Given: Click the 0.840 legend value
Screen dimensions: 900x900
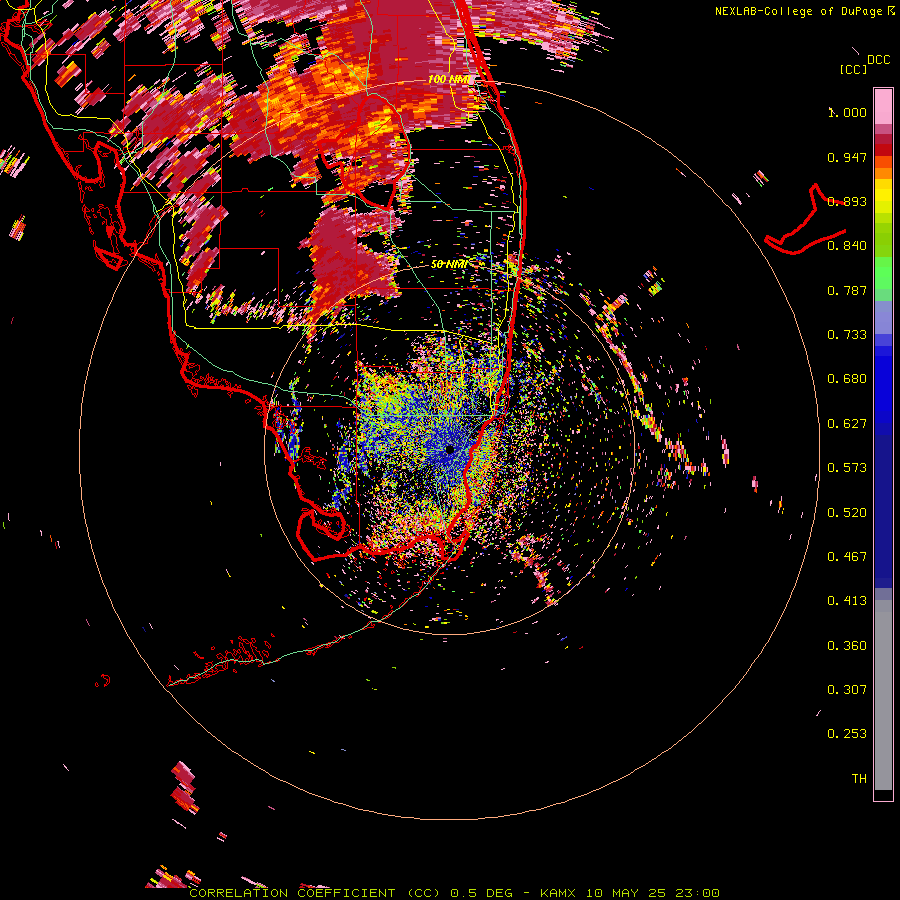Looking at the screenshot, I should [847, 246].
